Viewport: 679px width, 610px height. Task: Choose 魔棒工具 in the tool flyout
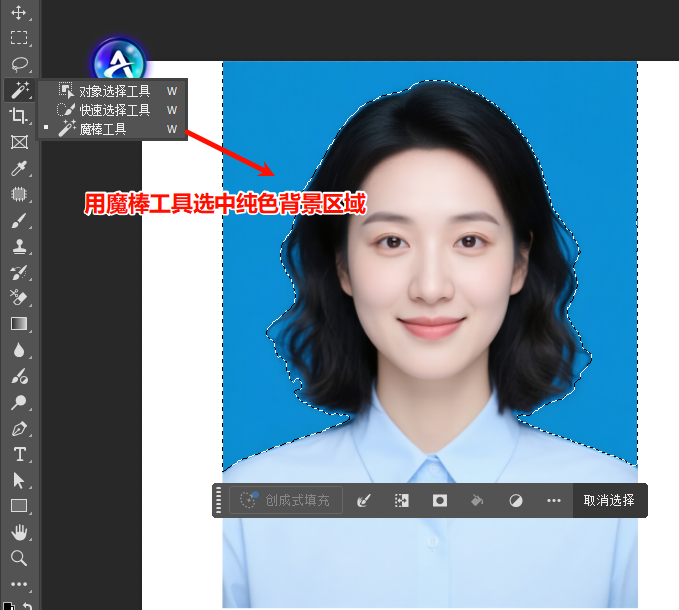(x=103, y=128)
